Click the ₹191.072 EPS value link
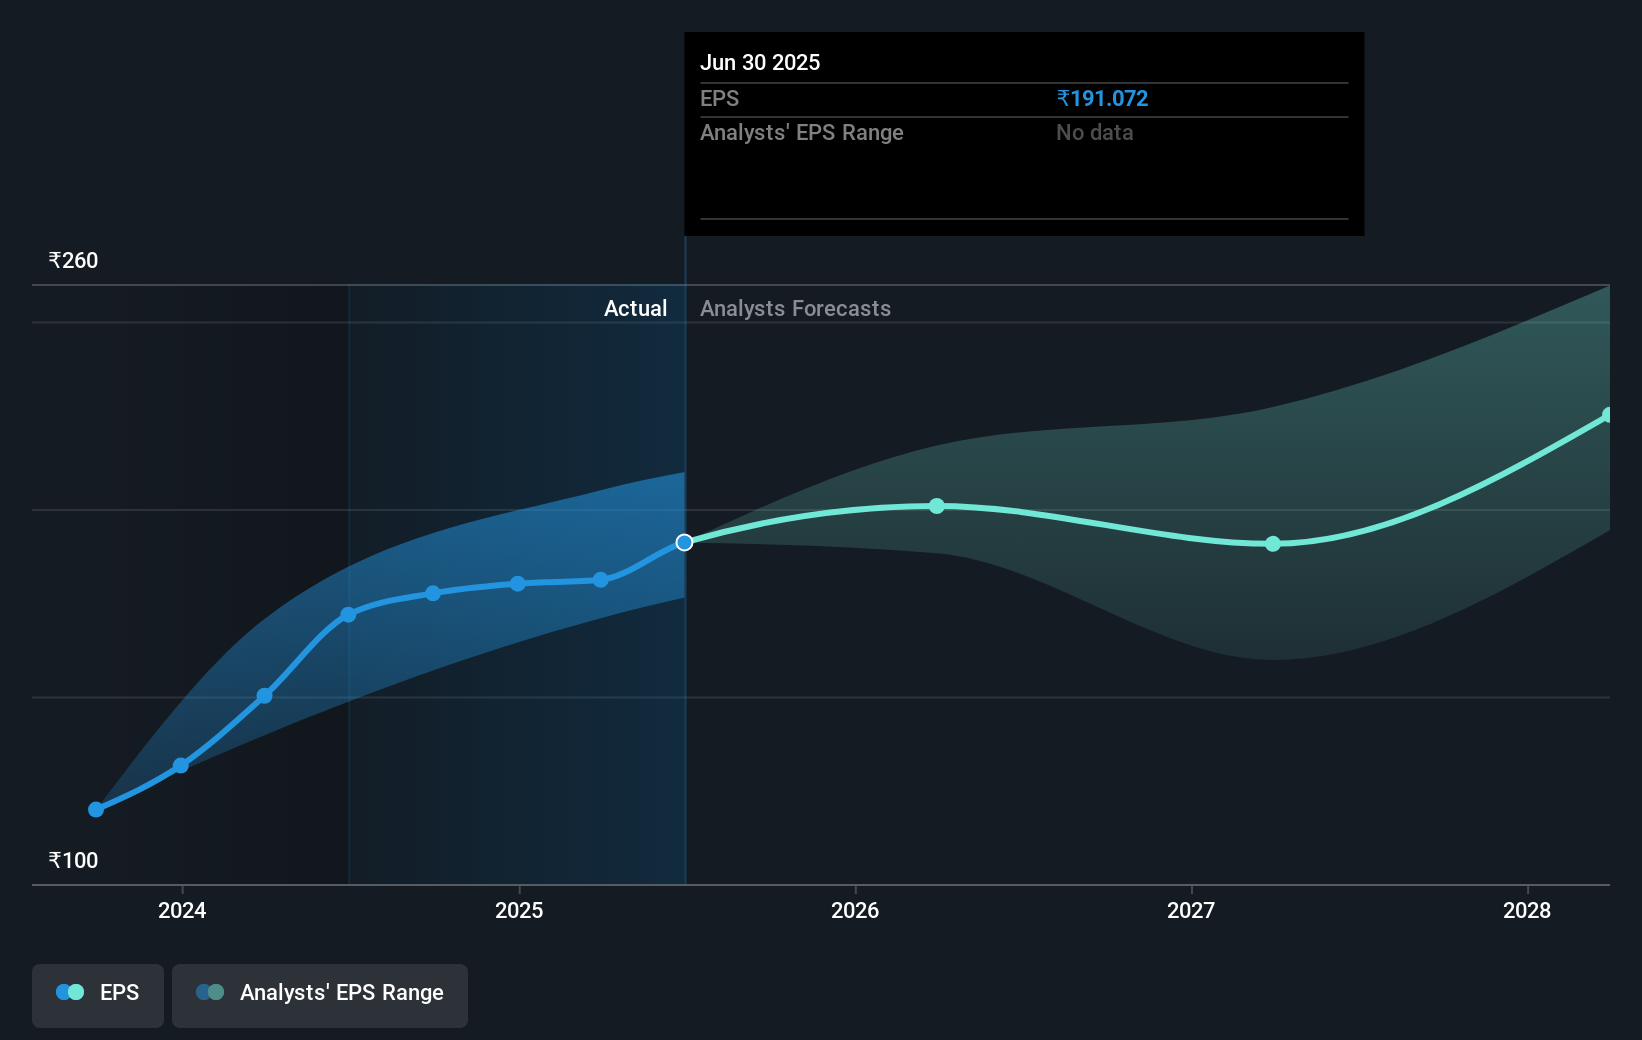Viewport: 1642px width, 1040px height. pyautogui.click(x=1102, y=98)
